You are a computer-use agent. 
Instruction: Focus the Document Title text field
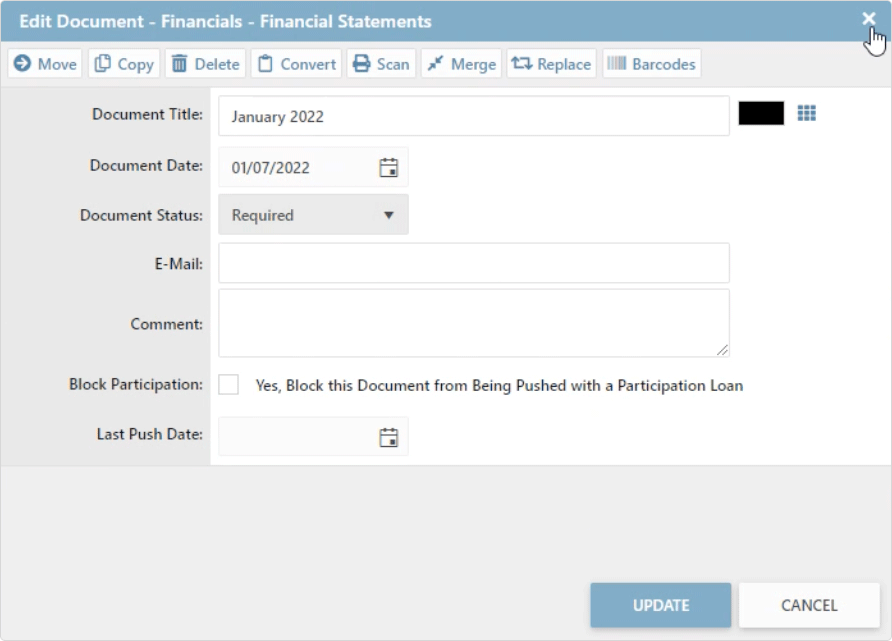tap(473, 116)
